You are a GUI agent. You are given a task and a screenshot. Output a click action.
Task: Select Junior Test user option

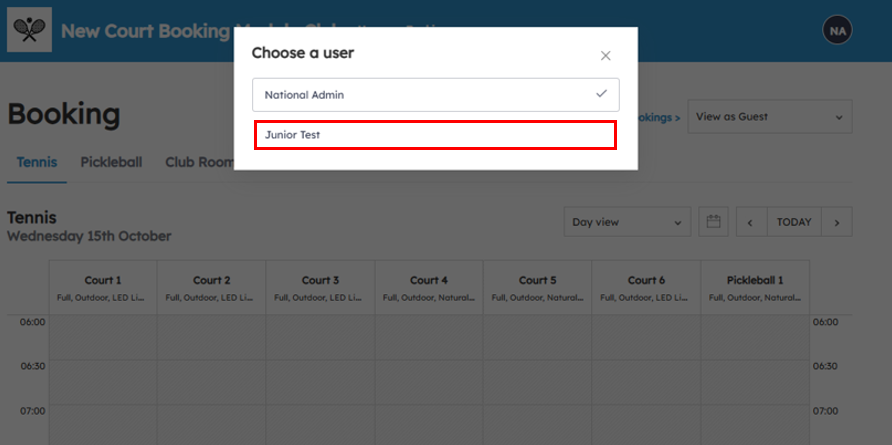(x=435, y=135)
